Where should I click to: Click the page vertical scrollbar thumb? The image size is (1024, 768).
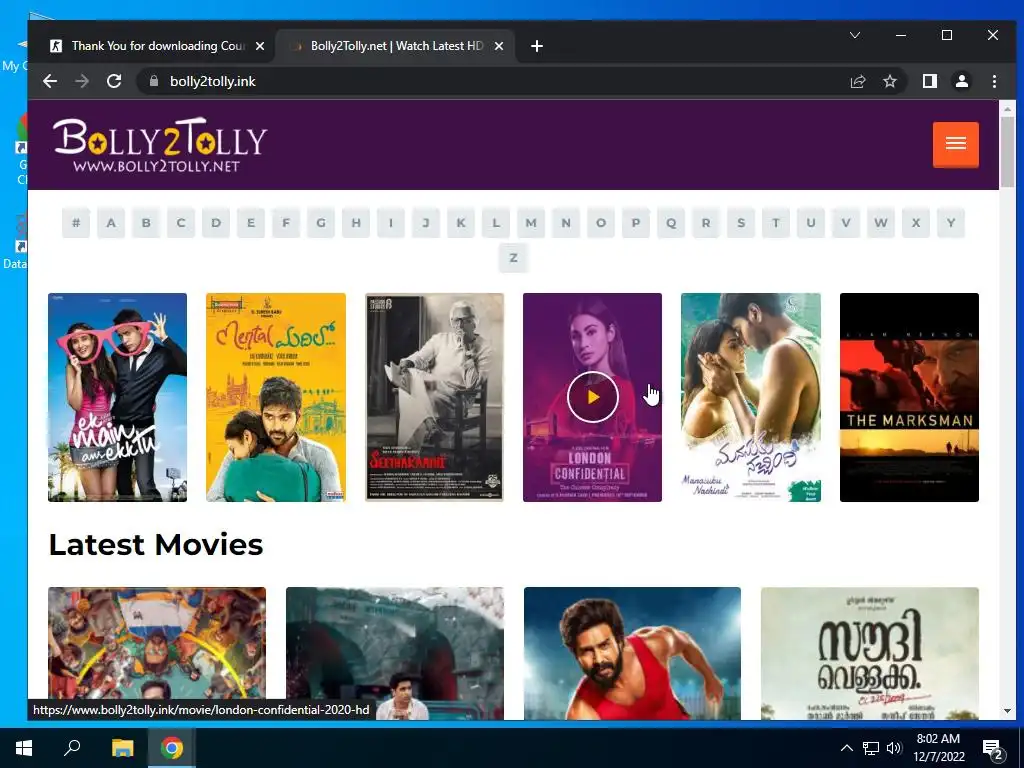[1007, 152]
